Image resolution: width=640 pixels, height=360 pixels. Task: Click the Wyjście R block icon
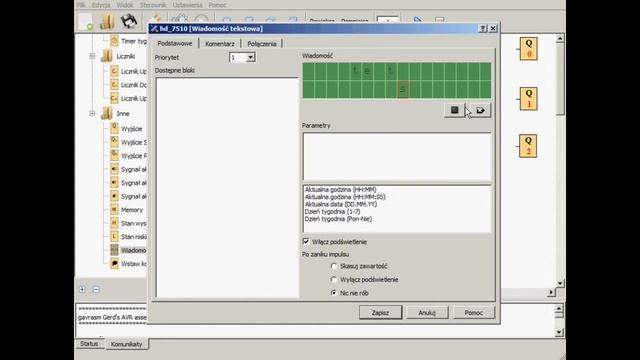(114, 155)
